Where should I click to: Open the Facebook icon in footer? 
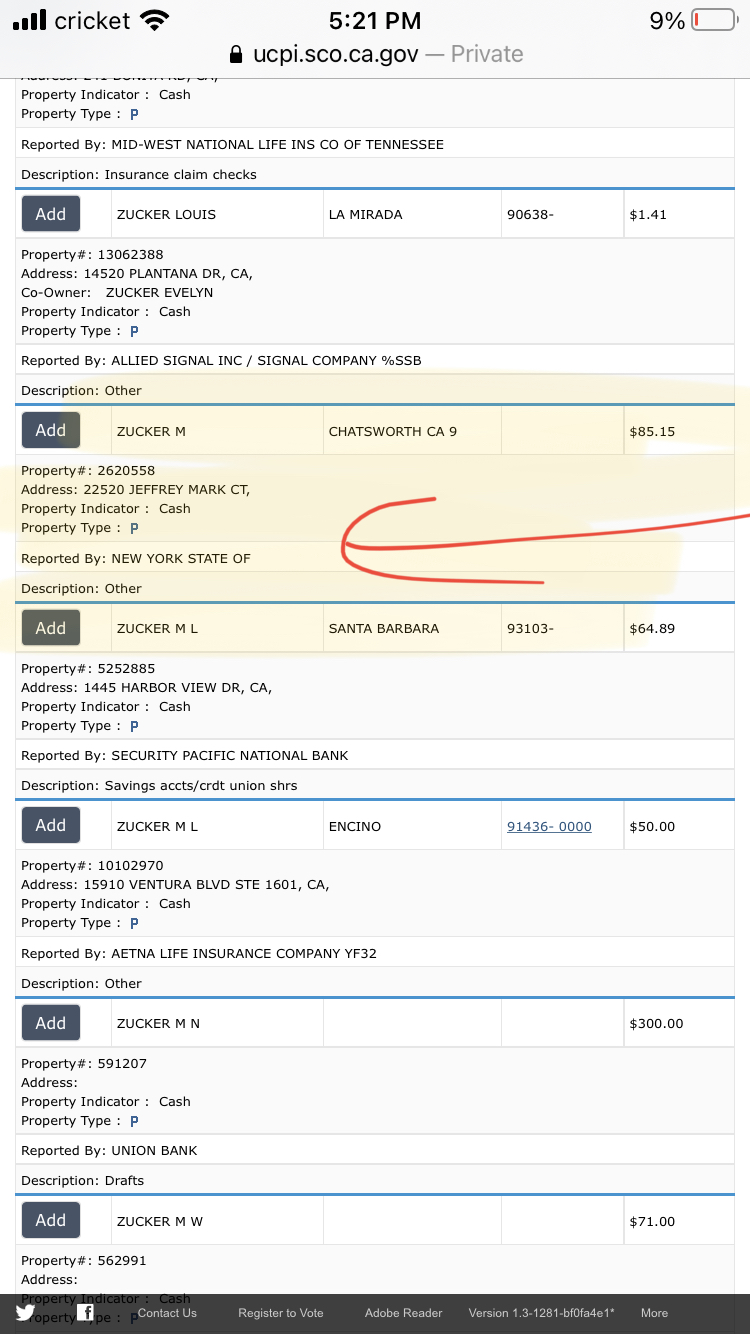(x=86, y=1312)
